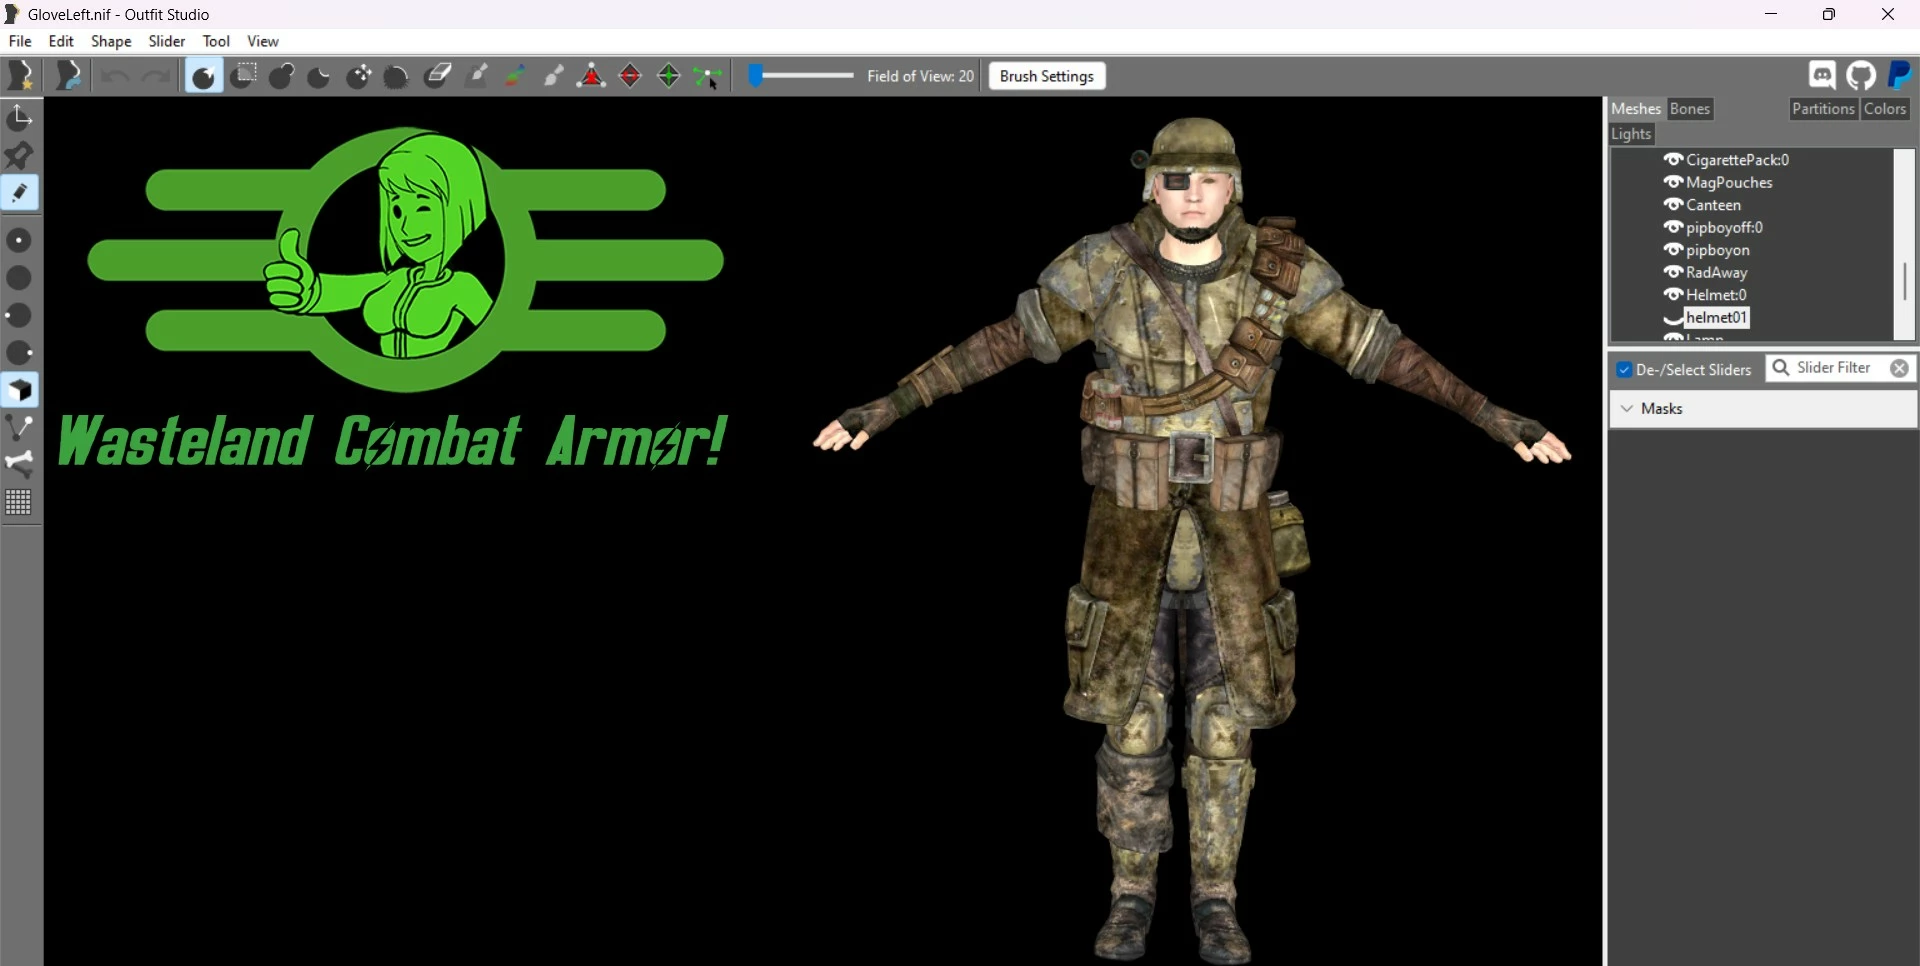1920x966 pixels.
Task: Select the Inflate brush tool
Action: (282, 76)
